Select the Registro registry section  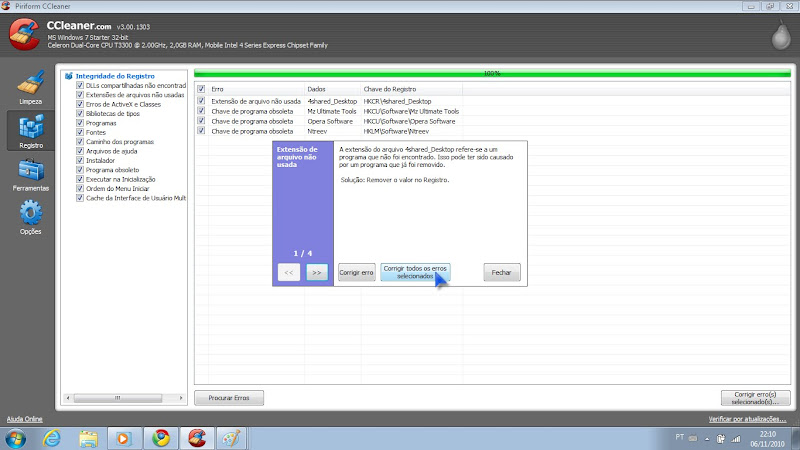coord(31,131)
